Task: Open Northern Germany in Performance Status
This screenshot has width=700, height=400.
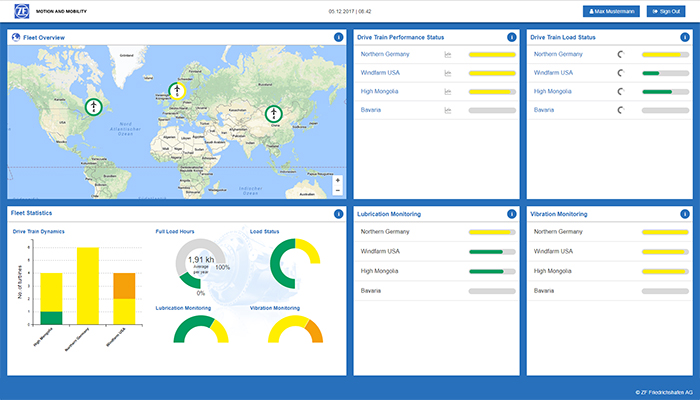Action: click(x=385, y=54)
